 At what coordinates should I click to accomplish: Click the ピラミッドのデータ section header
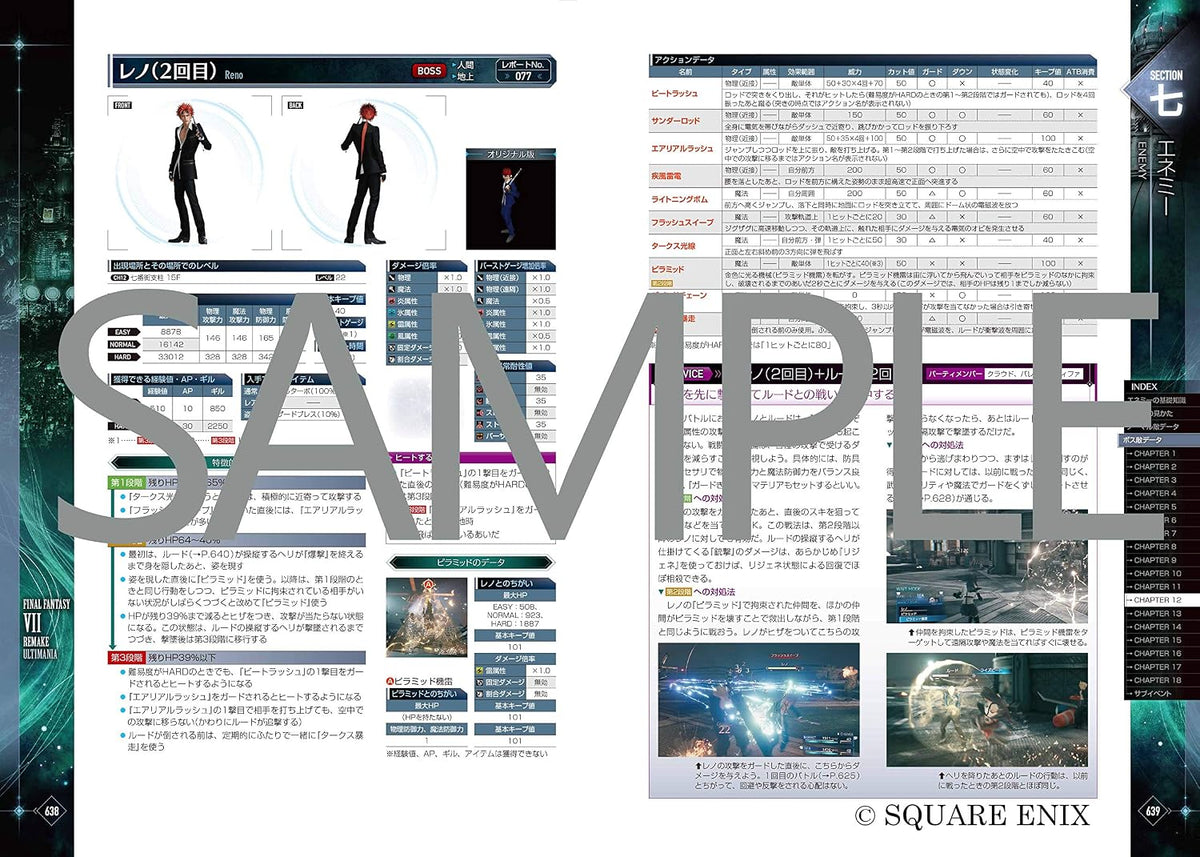coord(469,563)
